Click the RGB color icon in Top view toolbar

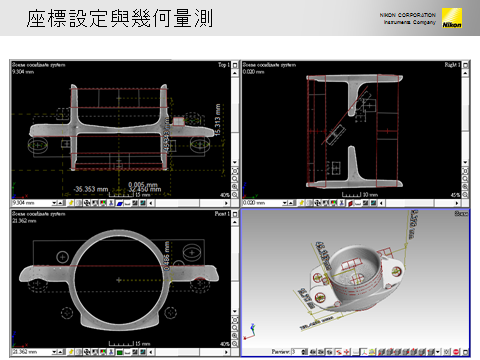(x=103, y=203)
